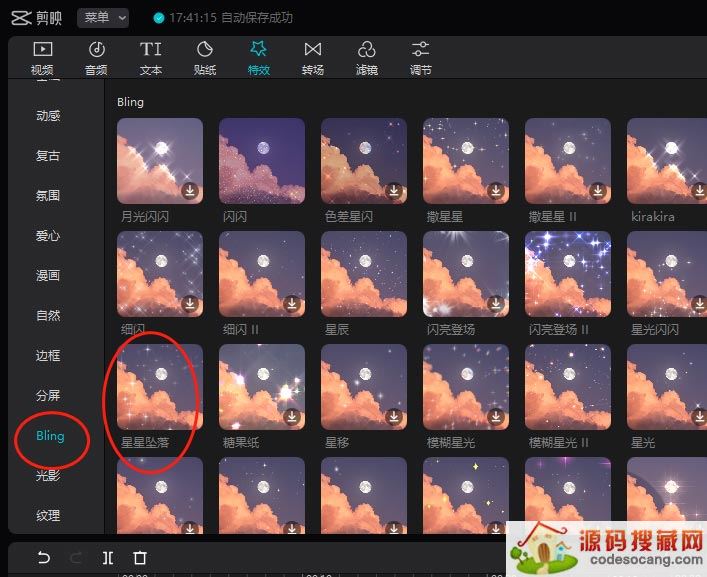Open the 转场 transitions tab
Screen dimensions: 707x577
(x=313, y=58)
